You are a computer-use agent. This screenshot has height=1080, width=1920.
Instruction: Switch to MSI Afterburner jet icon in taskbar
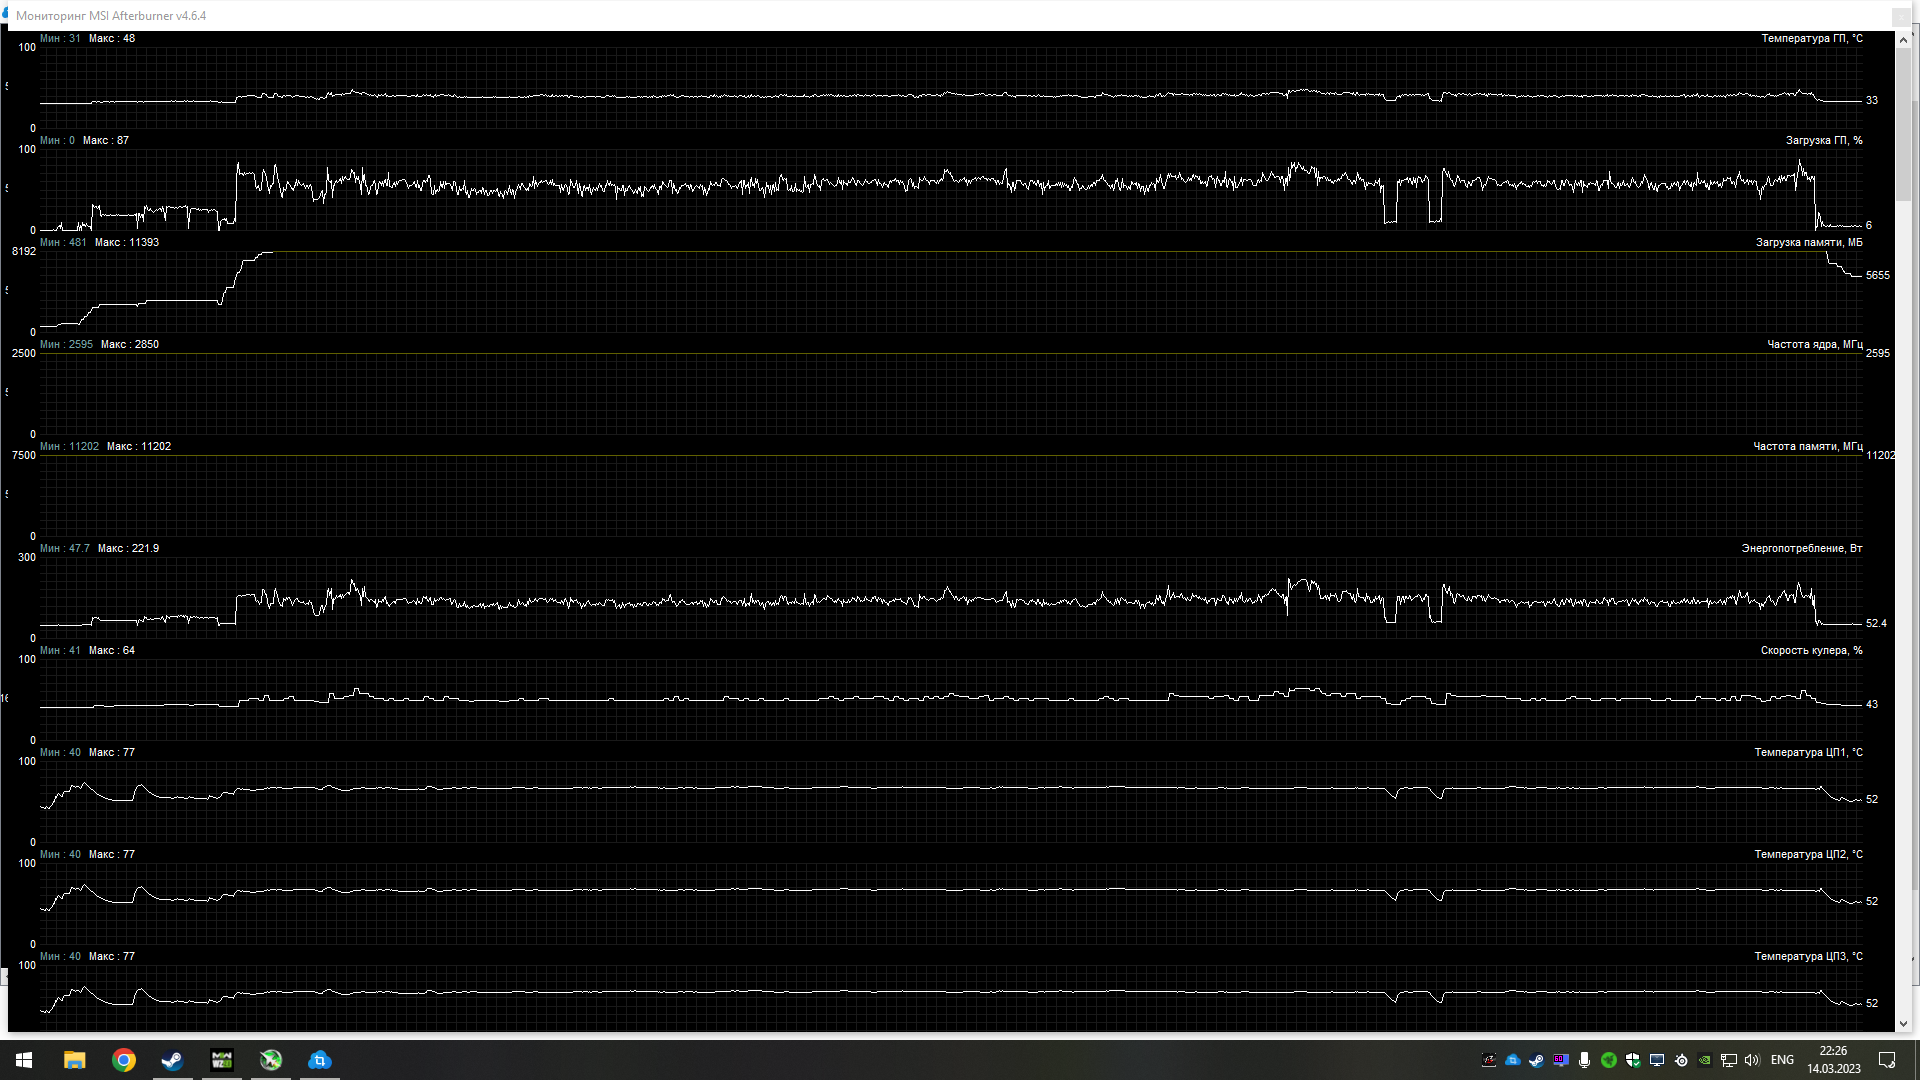(271, 1060)
